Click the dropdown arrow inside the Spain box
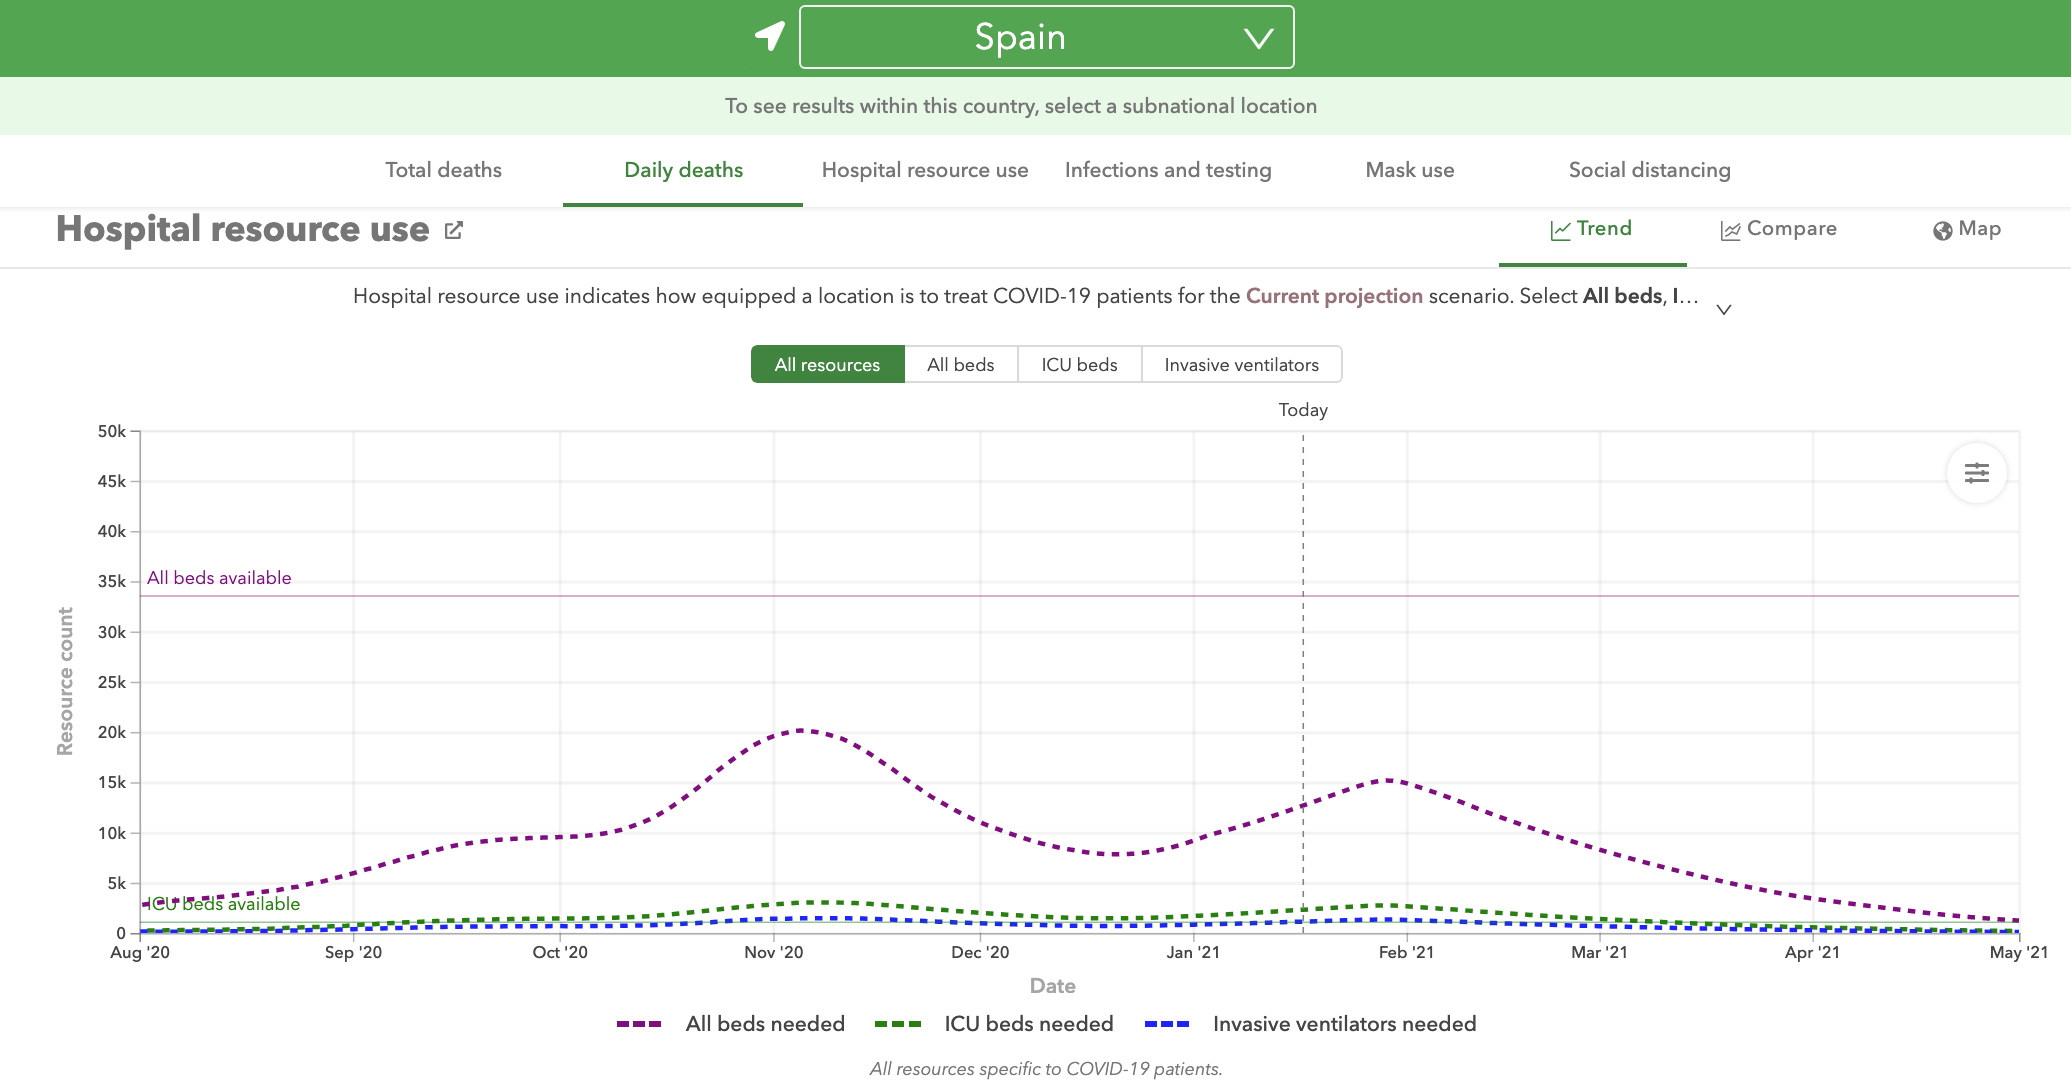The height and width of the screenshot is (1089, 2071). 1258,37
